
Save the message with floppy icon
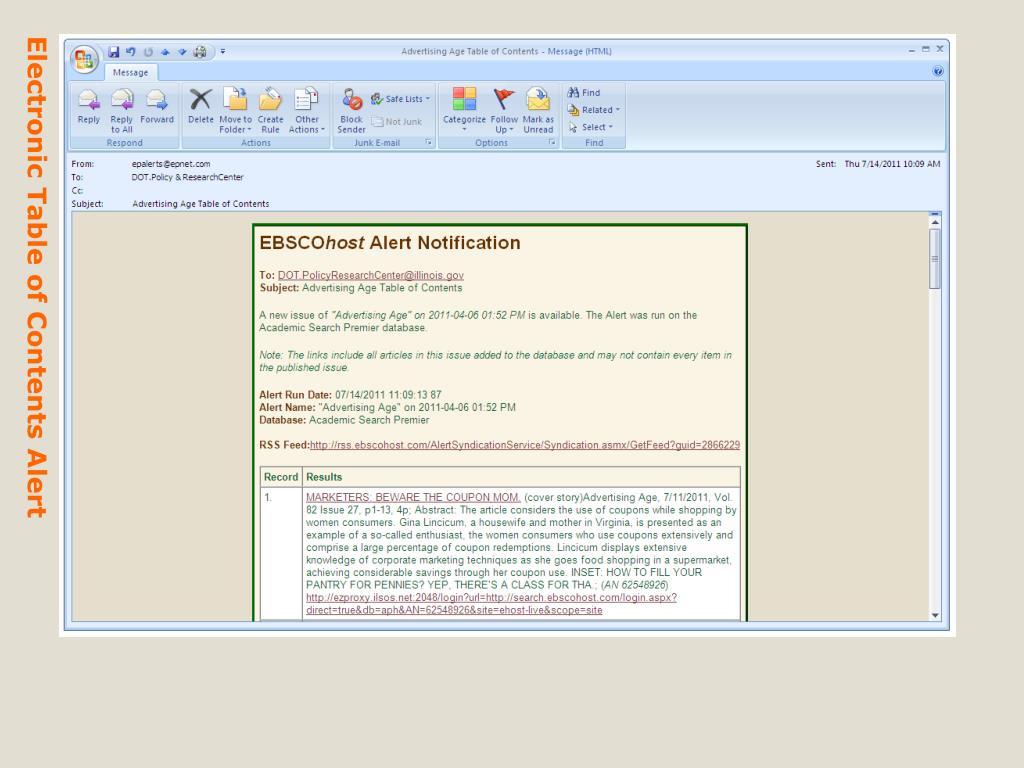pyautogui.click(x=114, y=52)
